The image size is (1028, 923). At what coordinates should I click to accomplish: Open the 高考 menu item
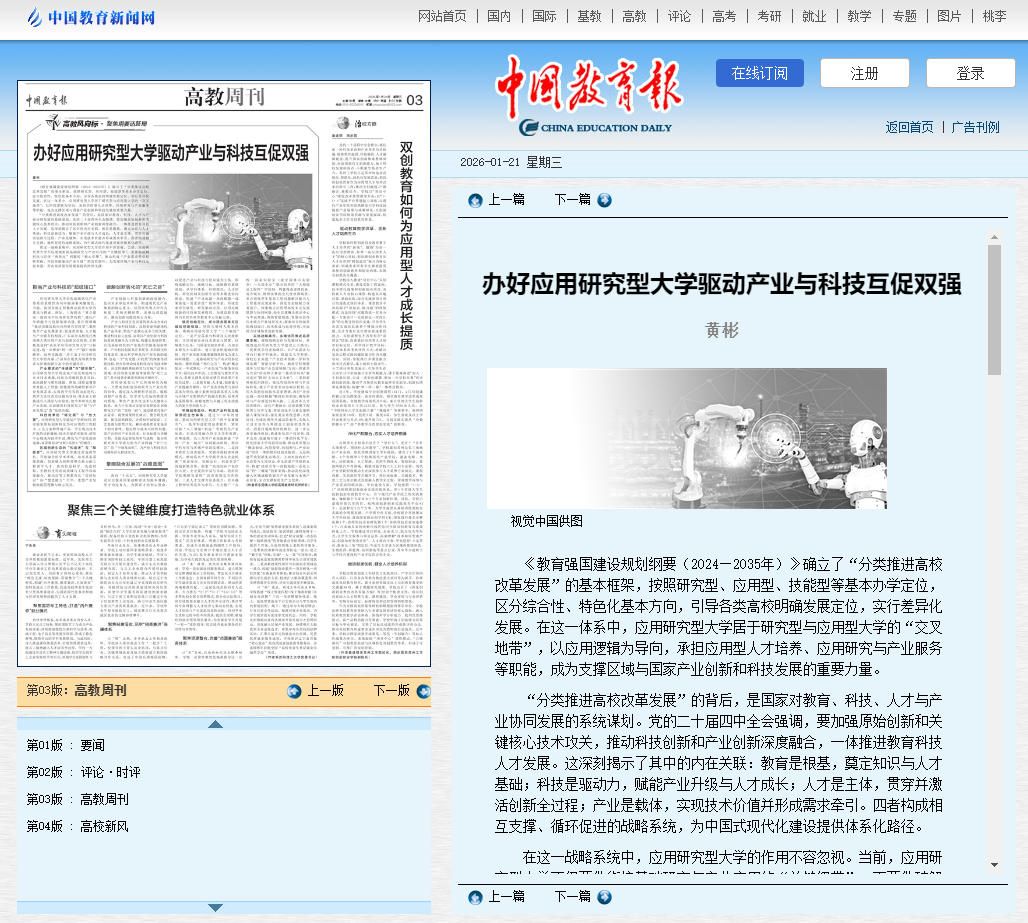(724, 16)
